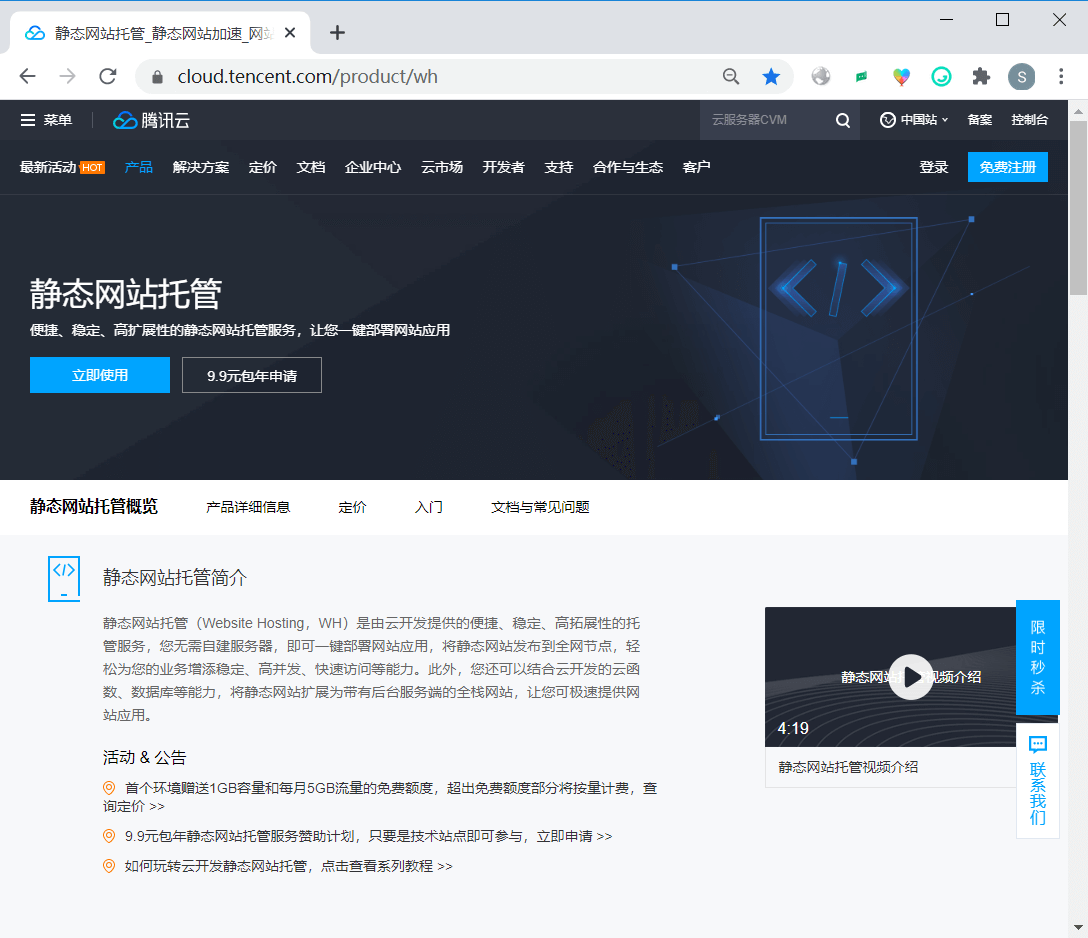View site security lock info
Viewport: 1088px width, 938px height.
158,77
